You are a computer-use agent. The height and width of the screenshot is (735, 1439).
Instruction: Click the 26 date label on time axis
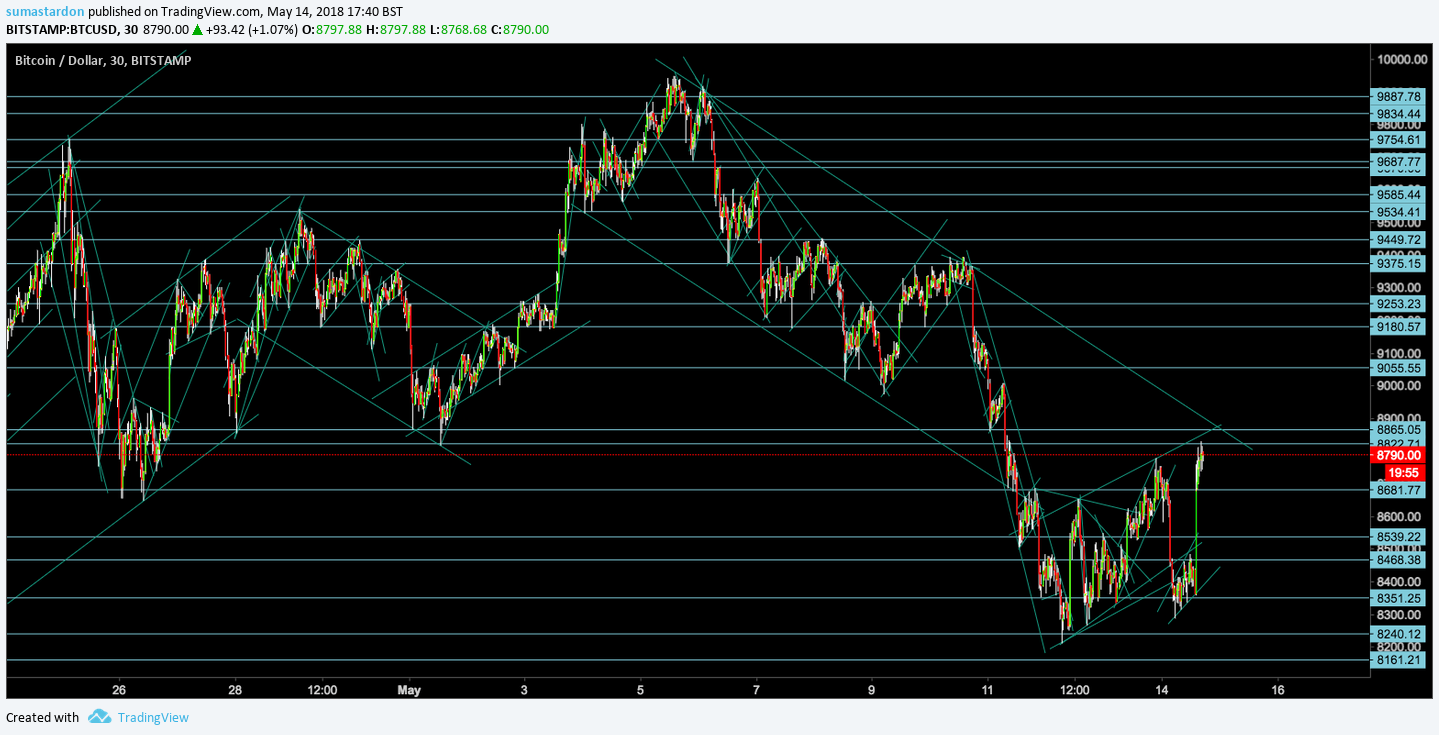(x=119, y=690)
